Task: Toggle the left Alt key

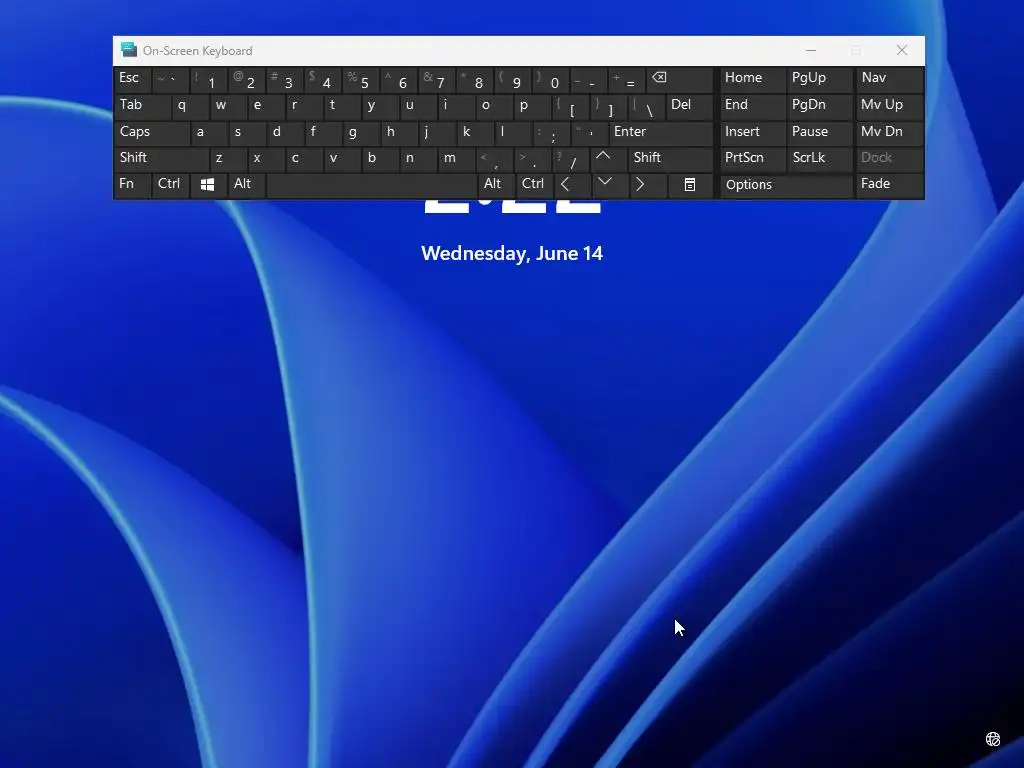Action: 246,185
